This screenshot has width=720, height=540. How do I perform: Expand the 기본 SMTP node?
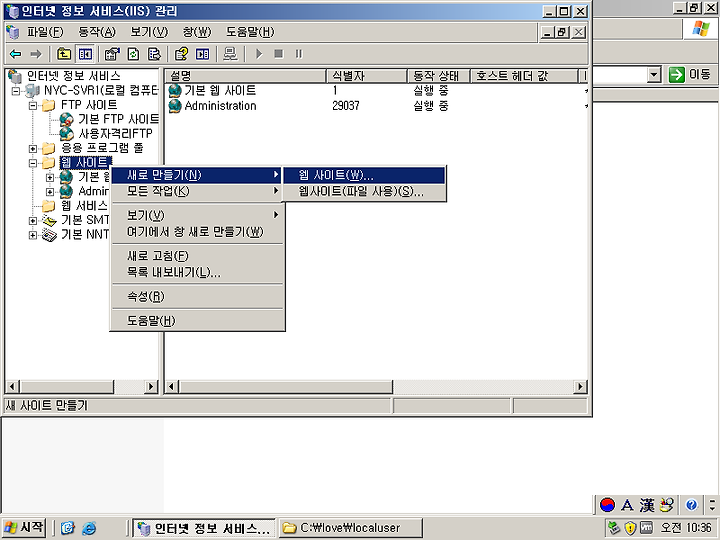pyautogui.click(x=33, y=221)
